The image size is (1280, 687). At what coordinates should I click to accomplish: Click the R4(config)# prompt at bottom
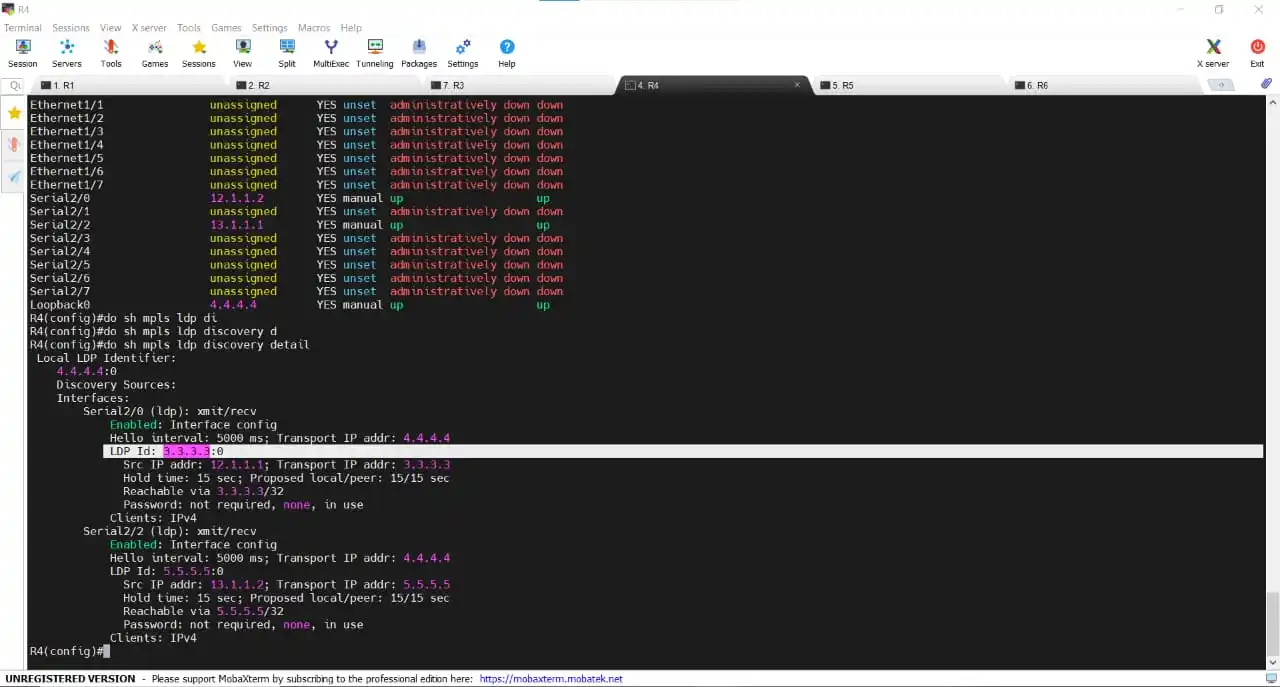(x=65, y=651)
